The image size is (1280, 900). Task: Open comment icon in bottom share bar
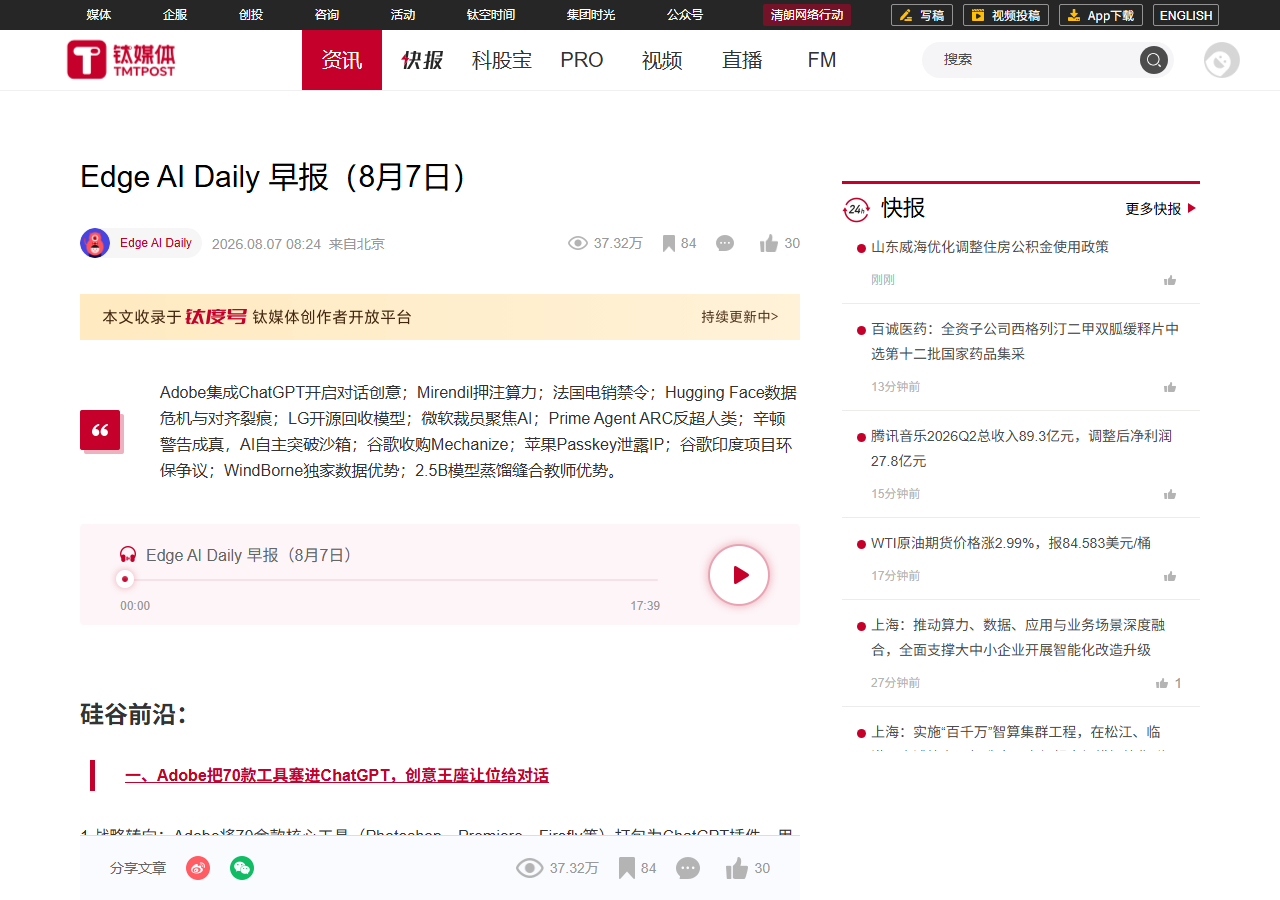pos(688,868)
